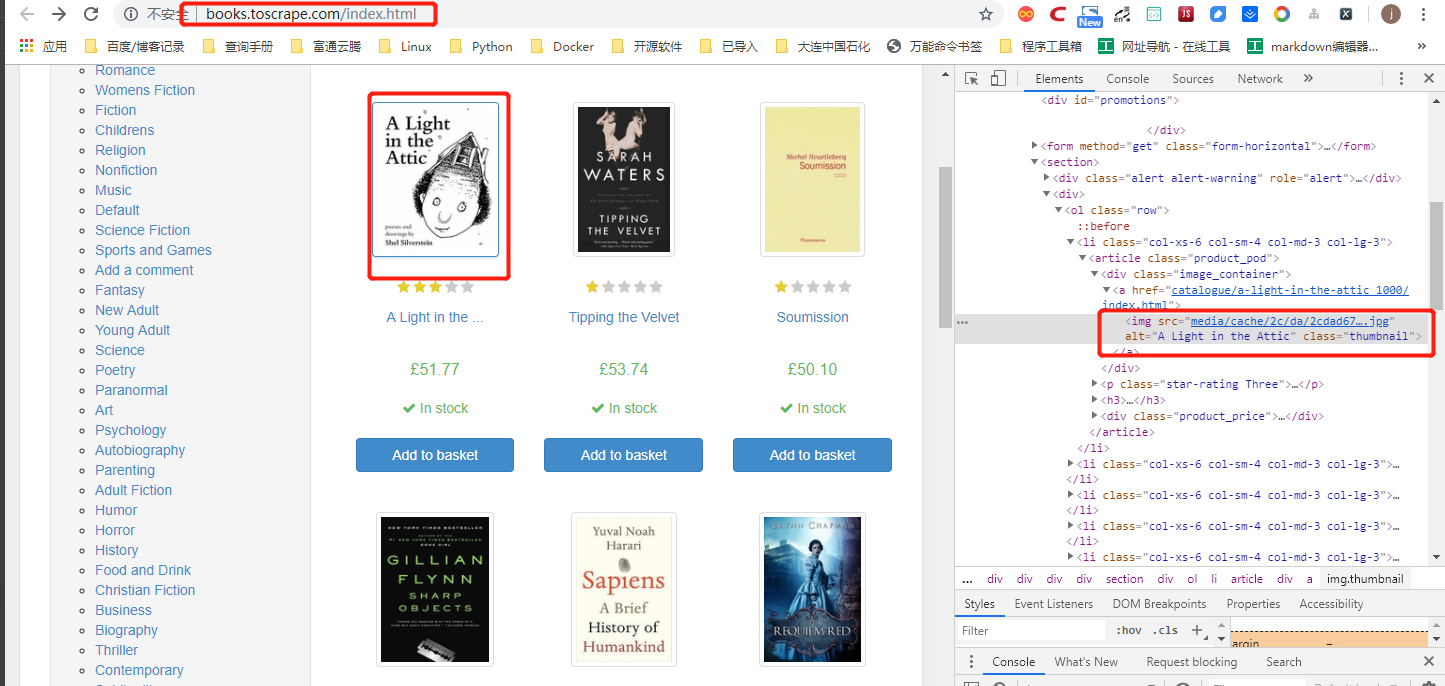Switch to the Sources DevTools tab

point(1193,78)
